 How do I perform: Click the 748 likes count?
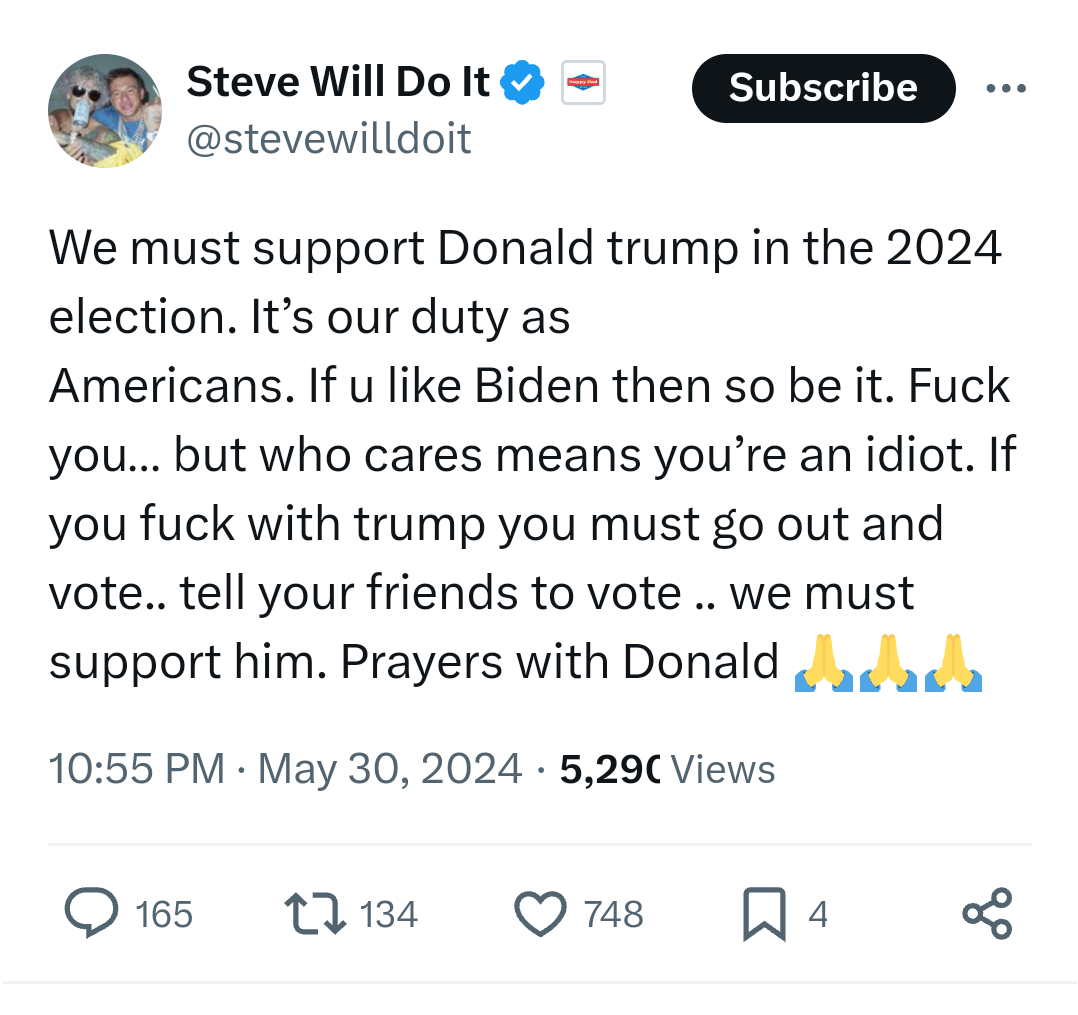click(614, 914)
